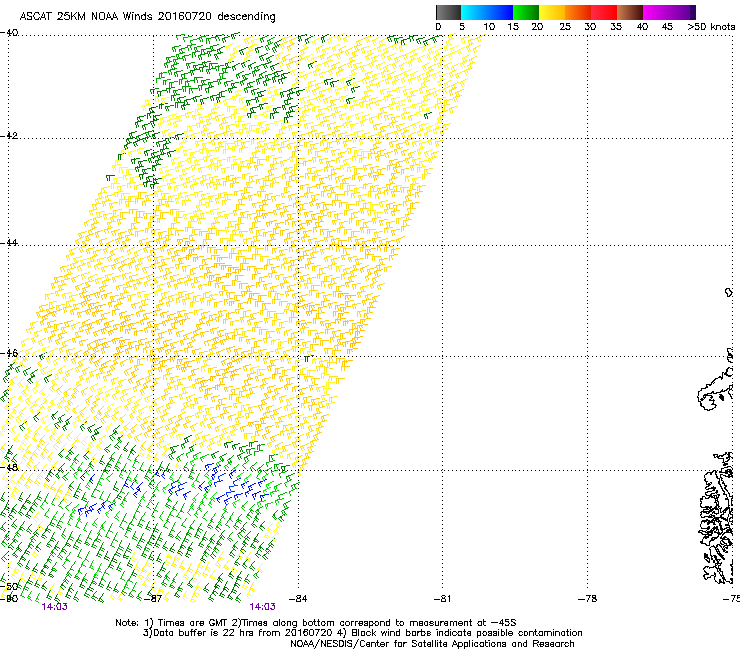The height and width of the screenshot is (650, 740).
Task: Select the '15' knots legend label
Action: (513, 27)
